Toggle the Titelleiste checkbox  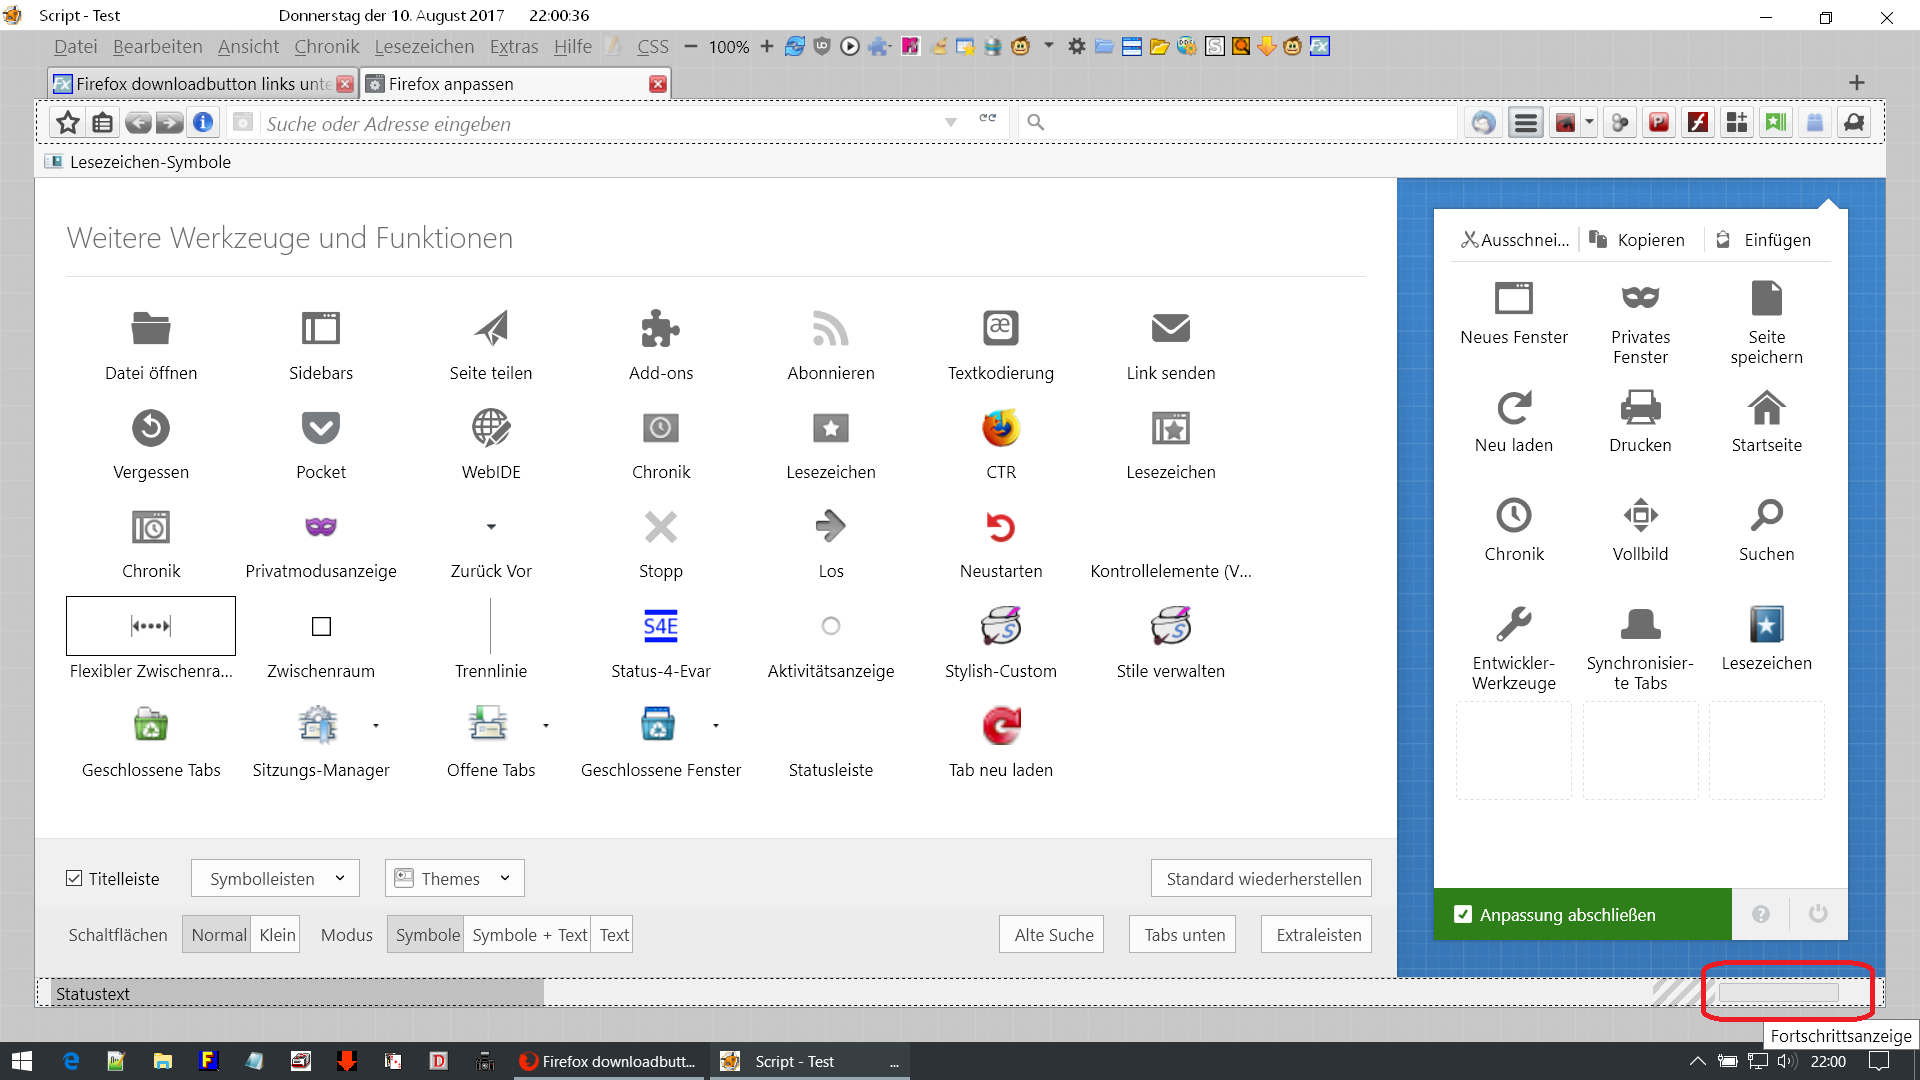coord(74,878)
